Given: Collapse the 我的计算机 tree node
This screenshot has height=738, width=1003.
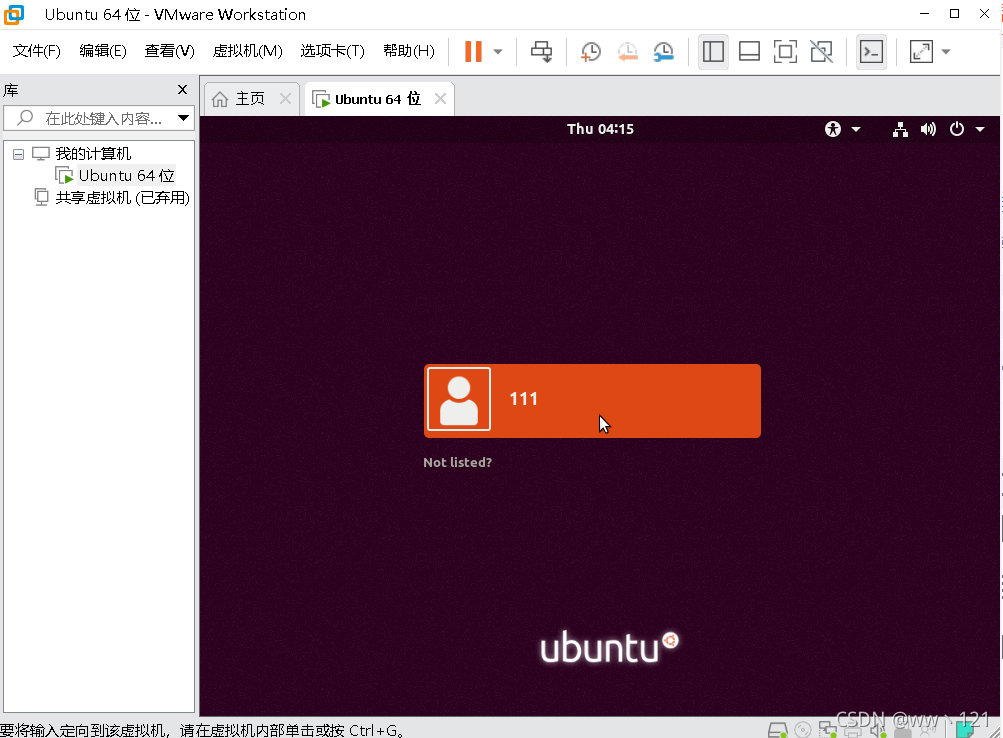Looking at the screenshot, I should point(19,154).
